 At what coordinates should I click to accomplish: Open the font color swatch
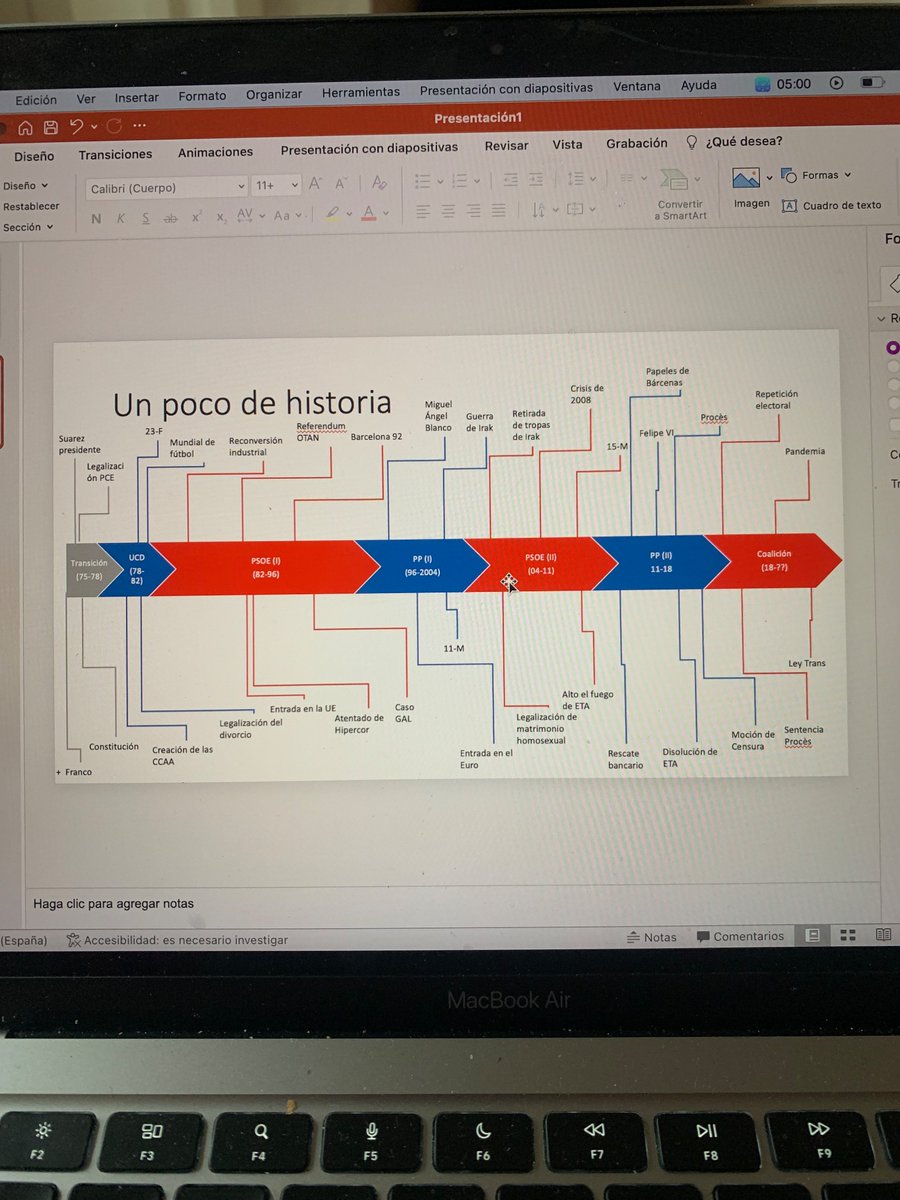pos(368,213)
